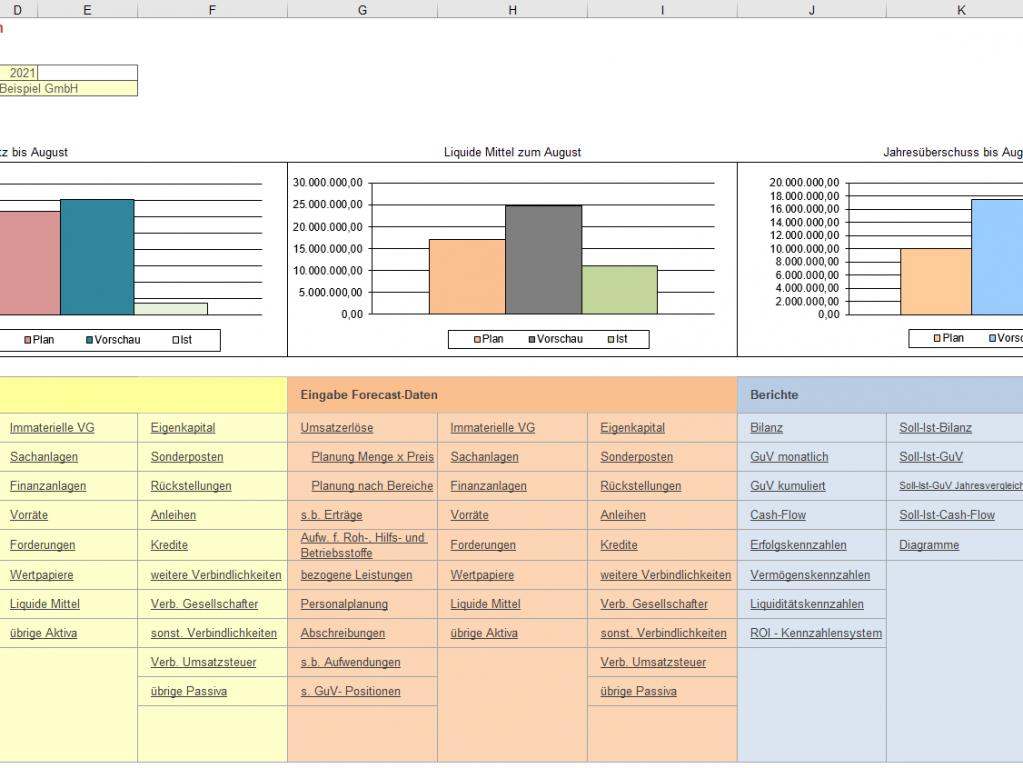This screenshot has height=768, width=1023.
Task: Open ROI - Kennzahlensystem report
Action: pos(816,633)
